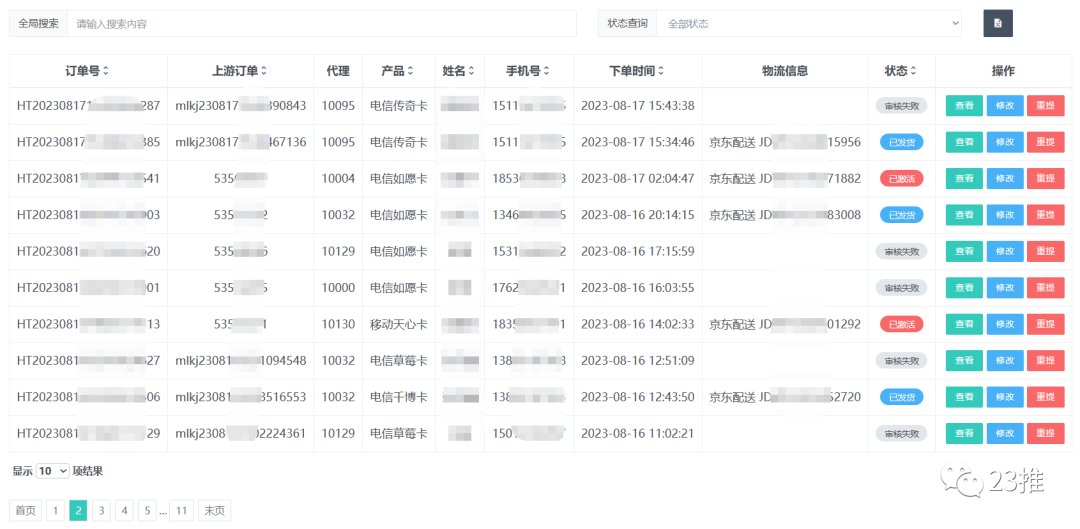Click 重提 for order at 15:43:38

click(1046, 106)
